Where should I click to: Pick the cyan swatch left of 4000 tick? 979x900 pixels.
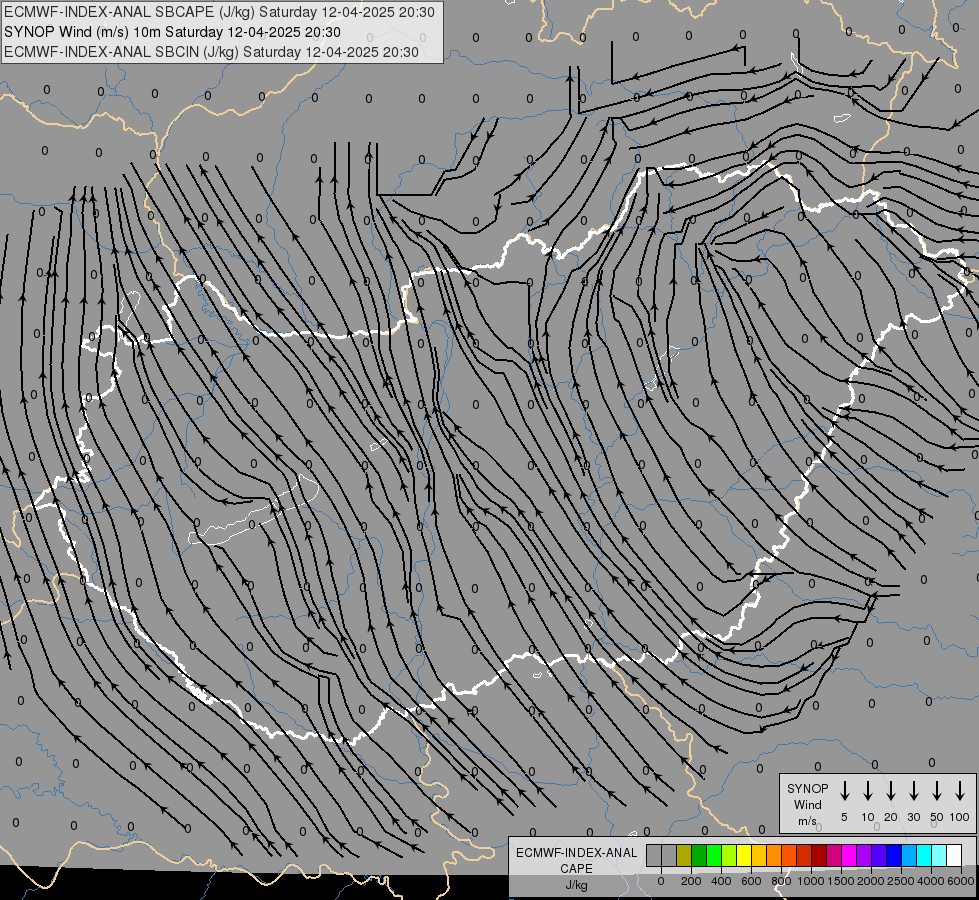923,855
